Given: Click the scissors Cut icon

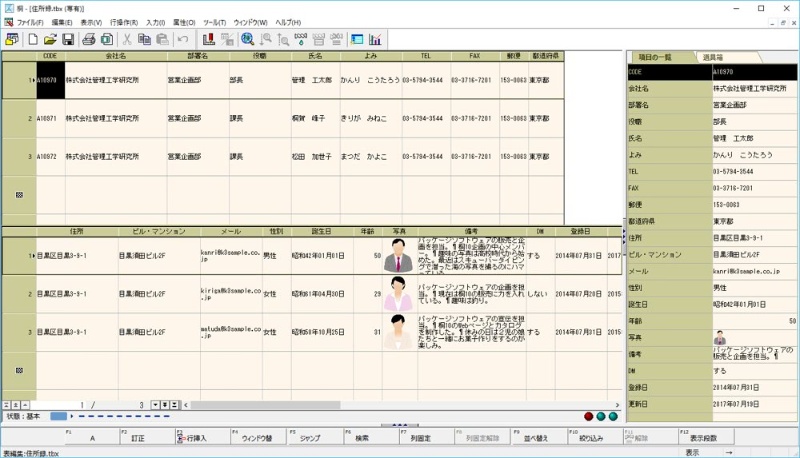Looking at the screenshot, I should pos(127,39).
